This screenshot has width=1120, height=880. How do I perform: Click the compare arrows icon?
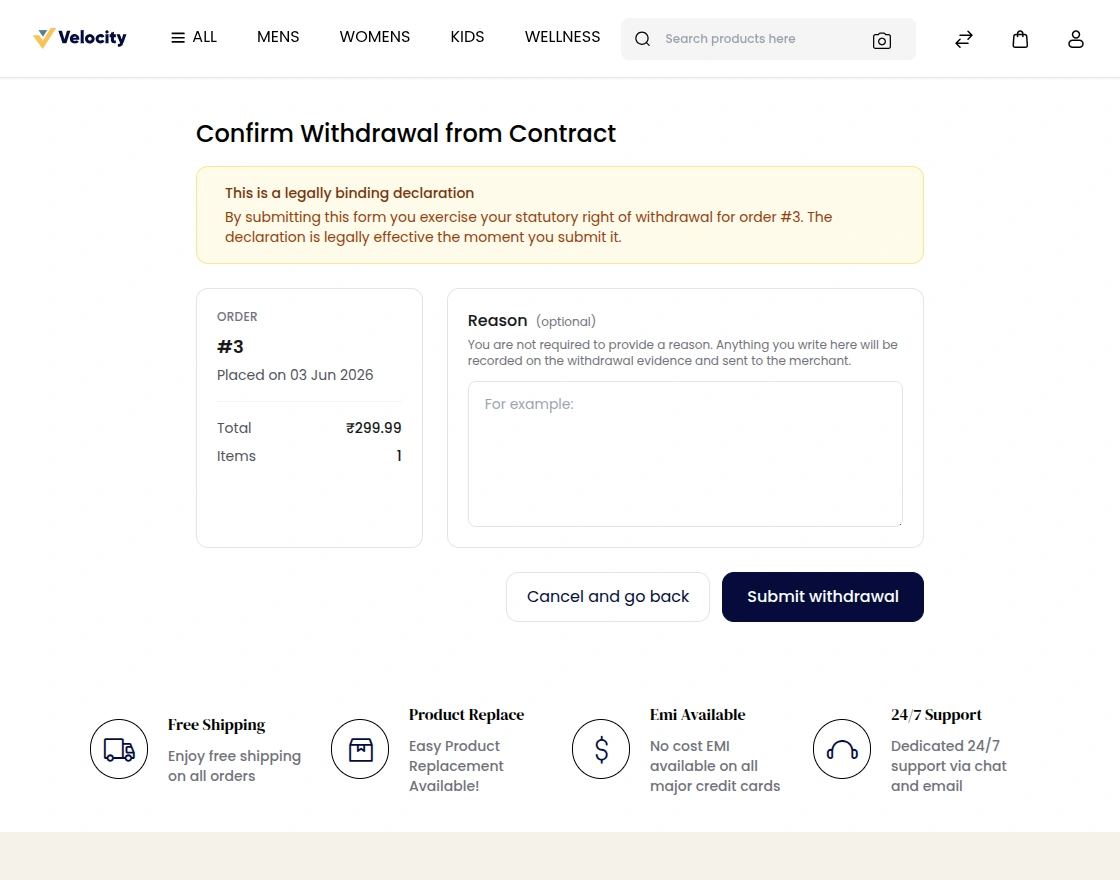[x=964, y=39]
